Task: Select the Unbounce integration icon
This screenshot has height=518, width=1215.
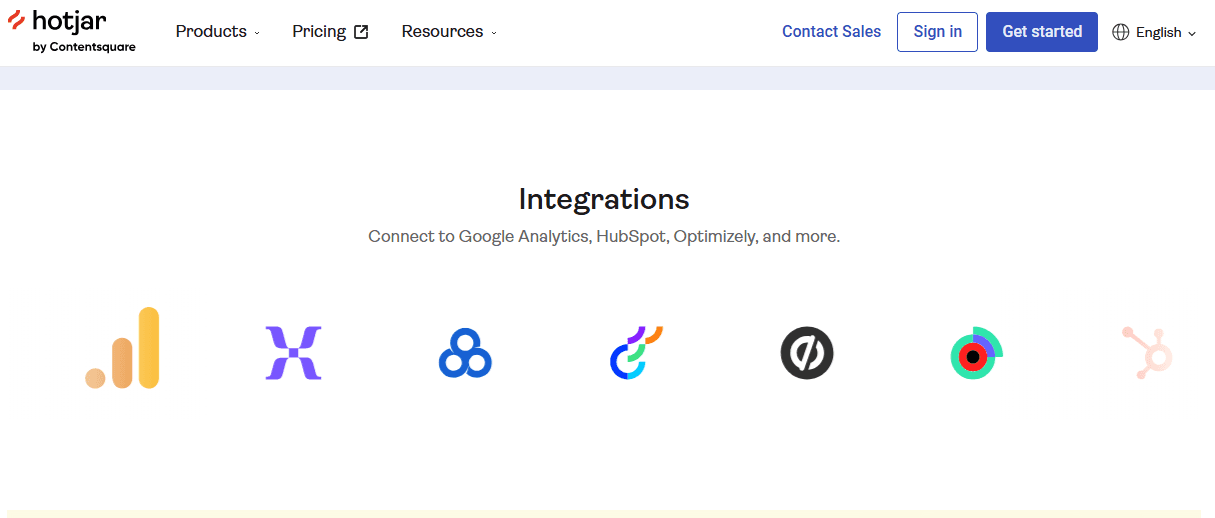Action: click(807, 353)
